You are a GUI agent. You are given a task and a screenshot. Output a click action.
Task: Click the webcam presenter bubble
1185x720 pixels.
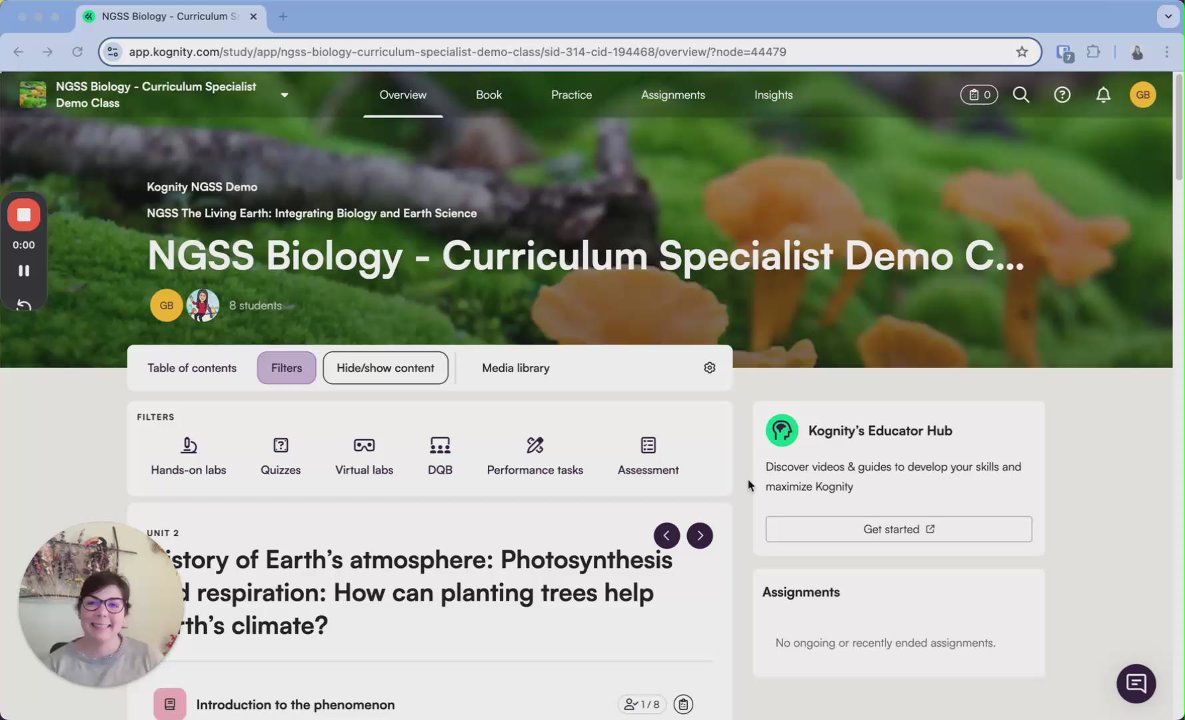(x=101, y=604)
